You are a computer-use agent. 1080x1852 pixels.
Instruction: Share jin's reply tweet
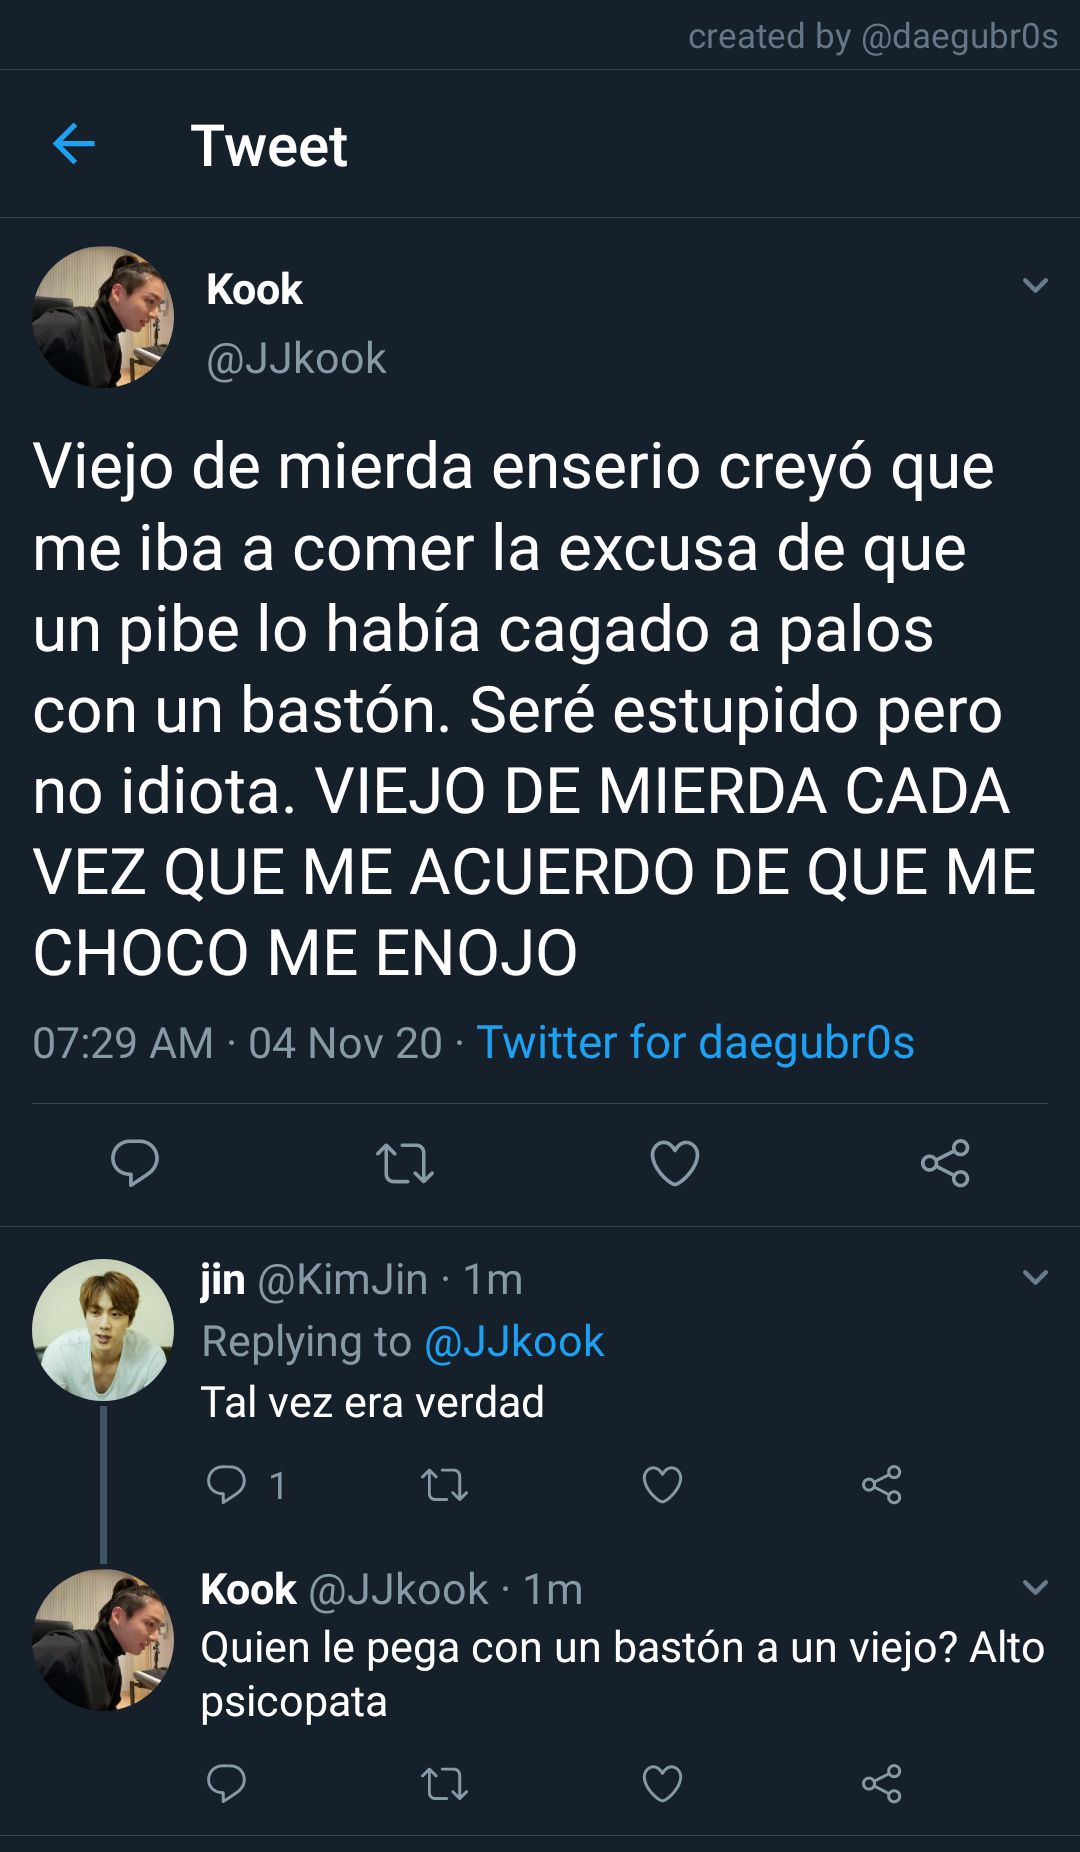pyautogui.click(x=882, y=1485)
